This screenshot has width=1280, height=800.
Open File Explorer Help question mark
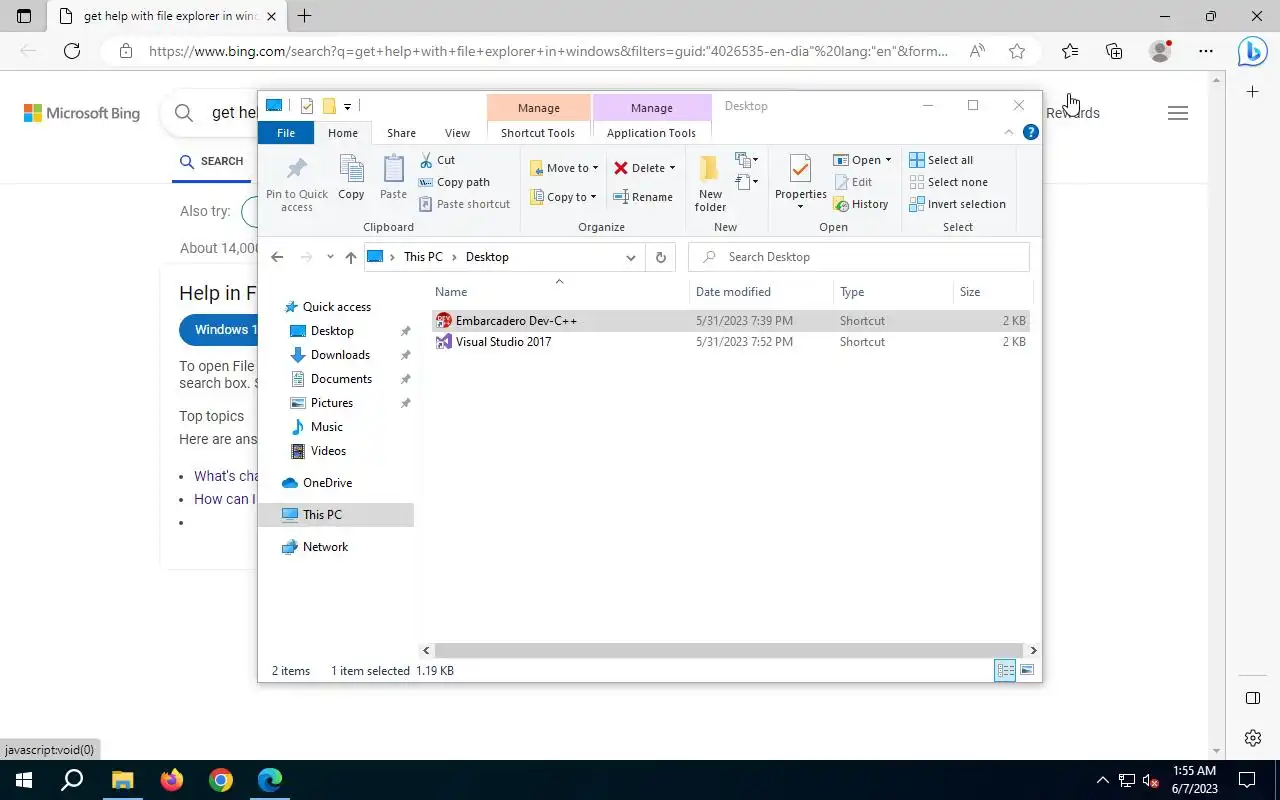pos(1030,132)
